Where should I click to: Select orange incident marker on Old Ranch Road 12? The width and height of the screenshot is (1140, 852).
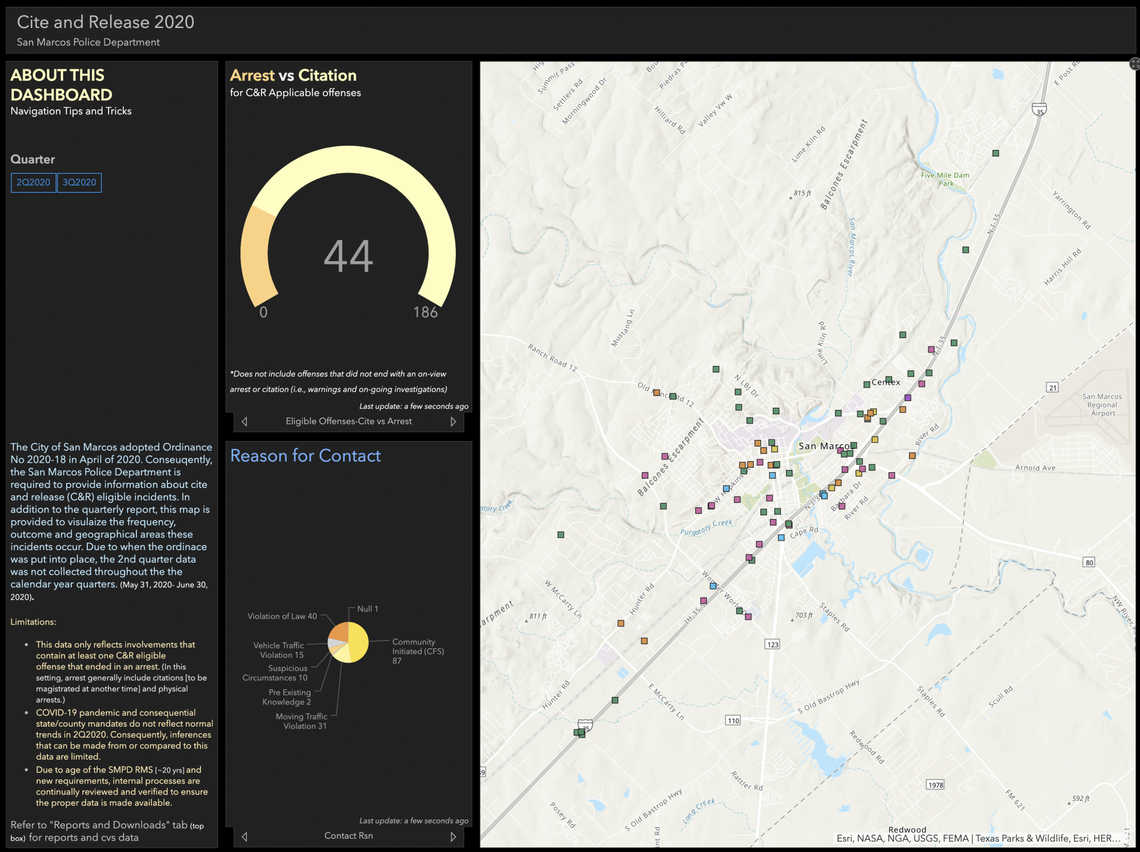[x=657, y=393]
